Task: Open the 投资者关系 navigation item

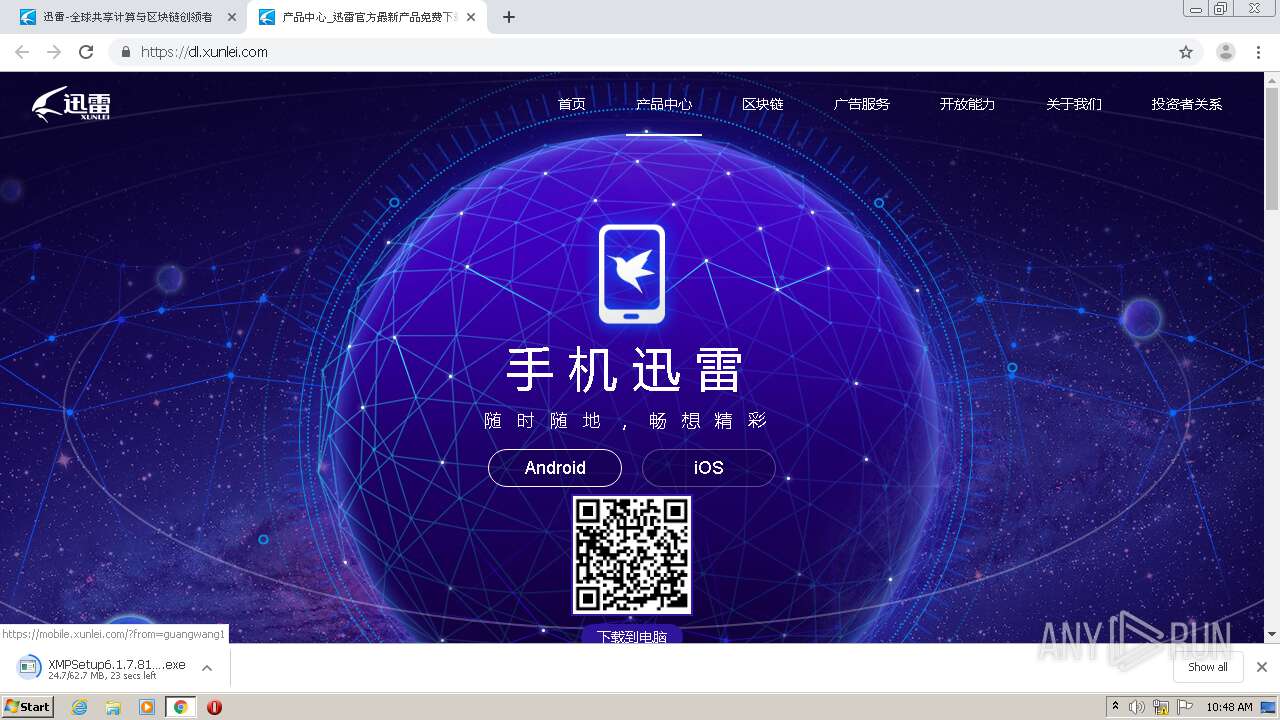Action: click(1187, 104)
